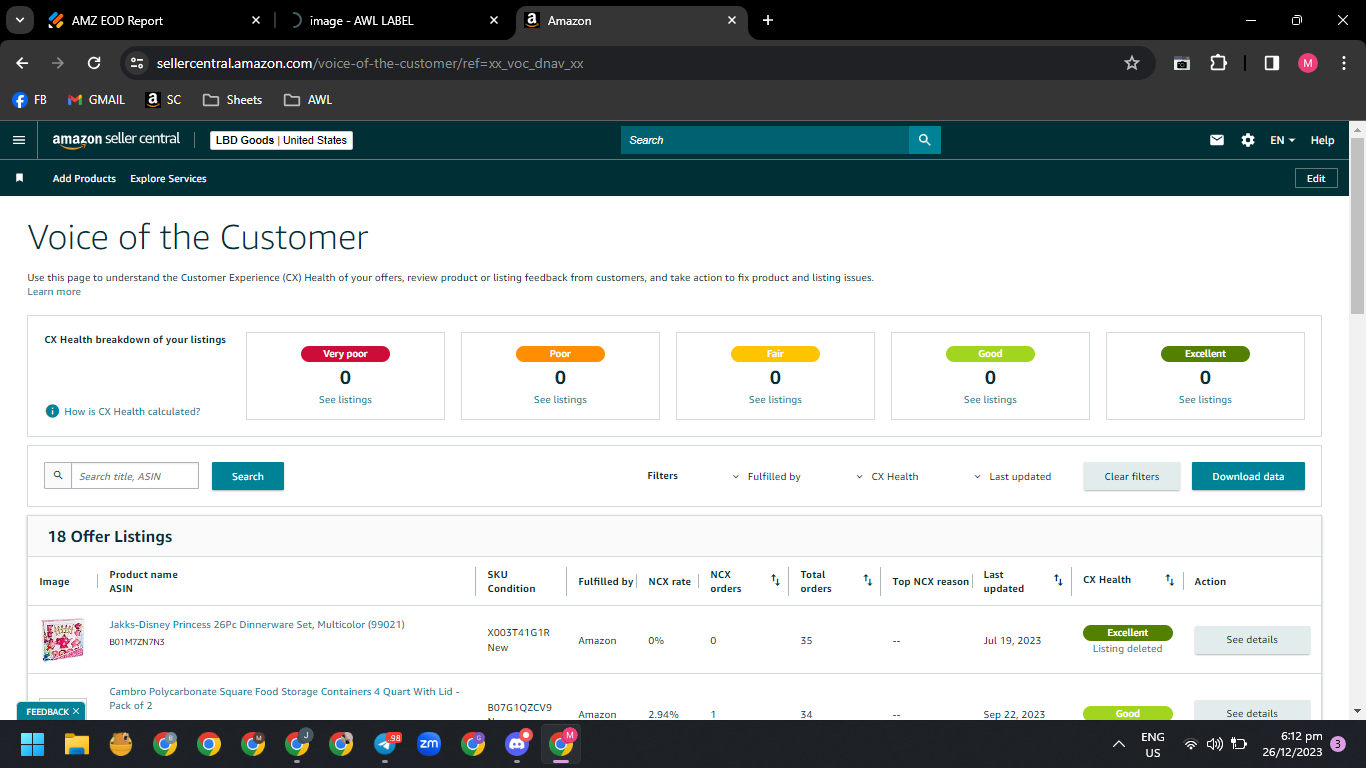Viewport: 1366px width, 768px height.
Task: Open Cambro Polycarbonate Food Storage Containers link
Action: point(284,698)
